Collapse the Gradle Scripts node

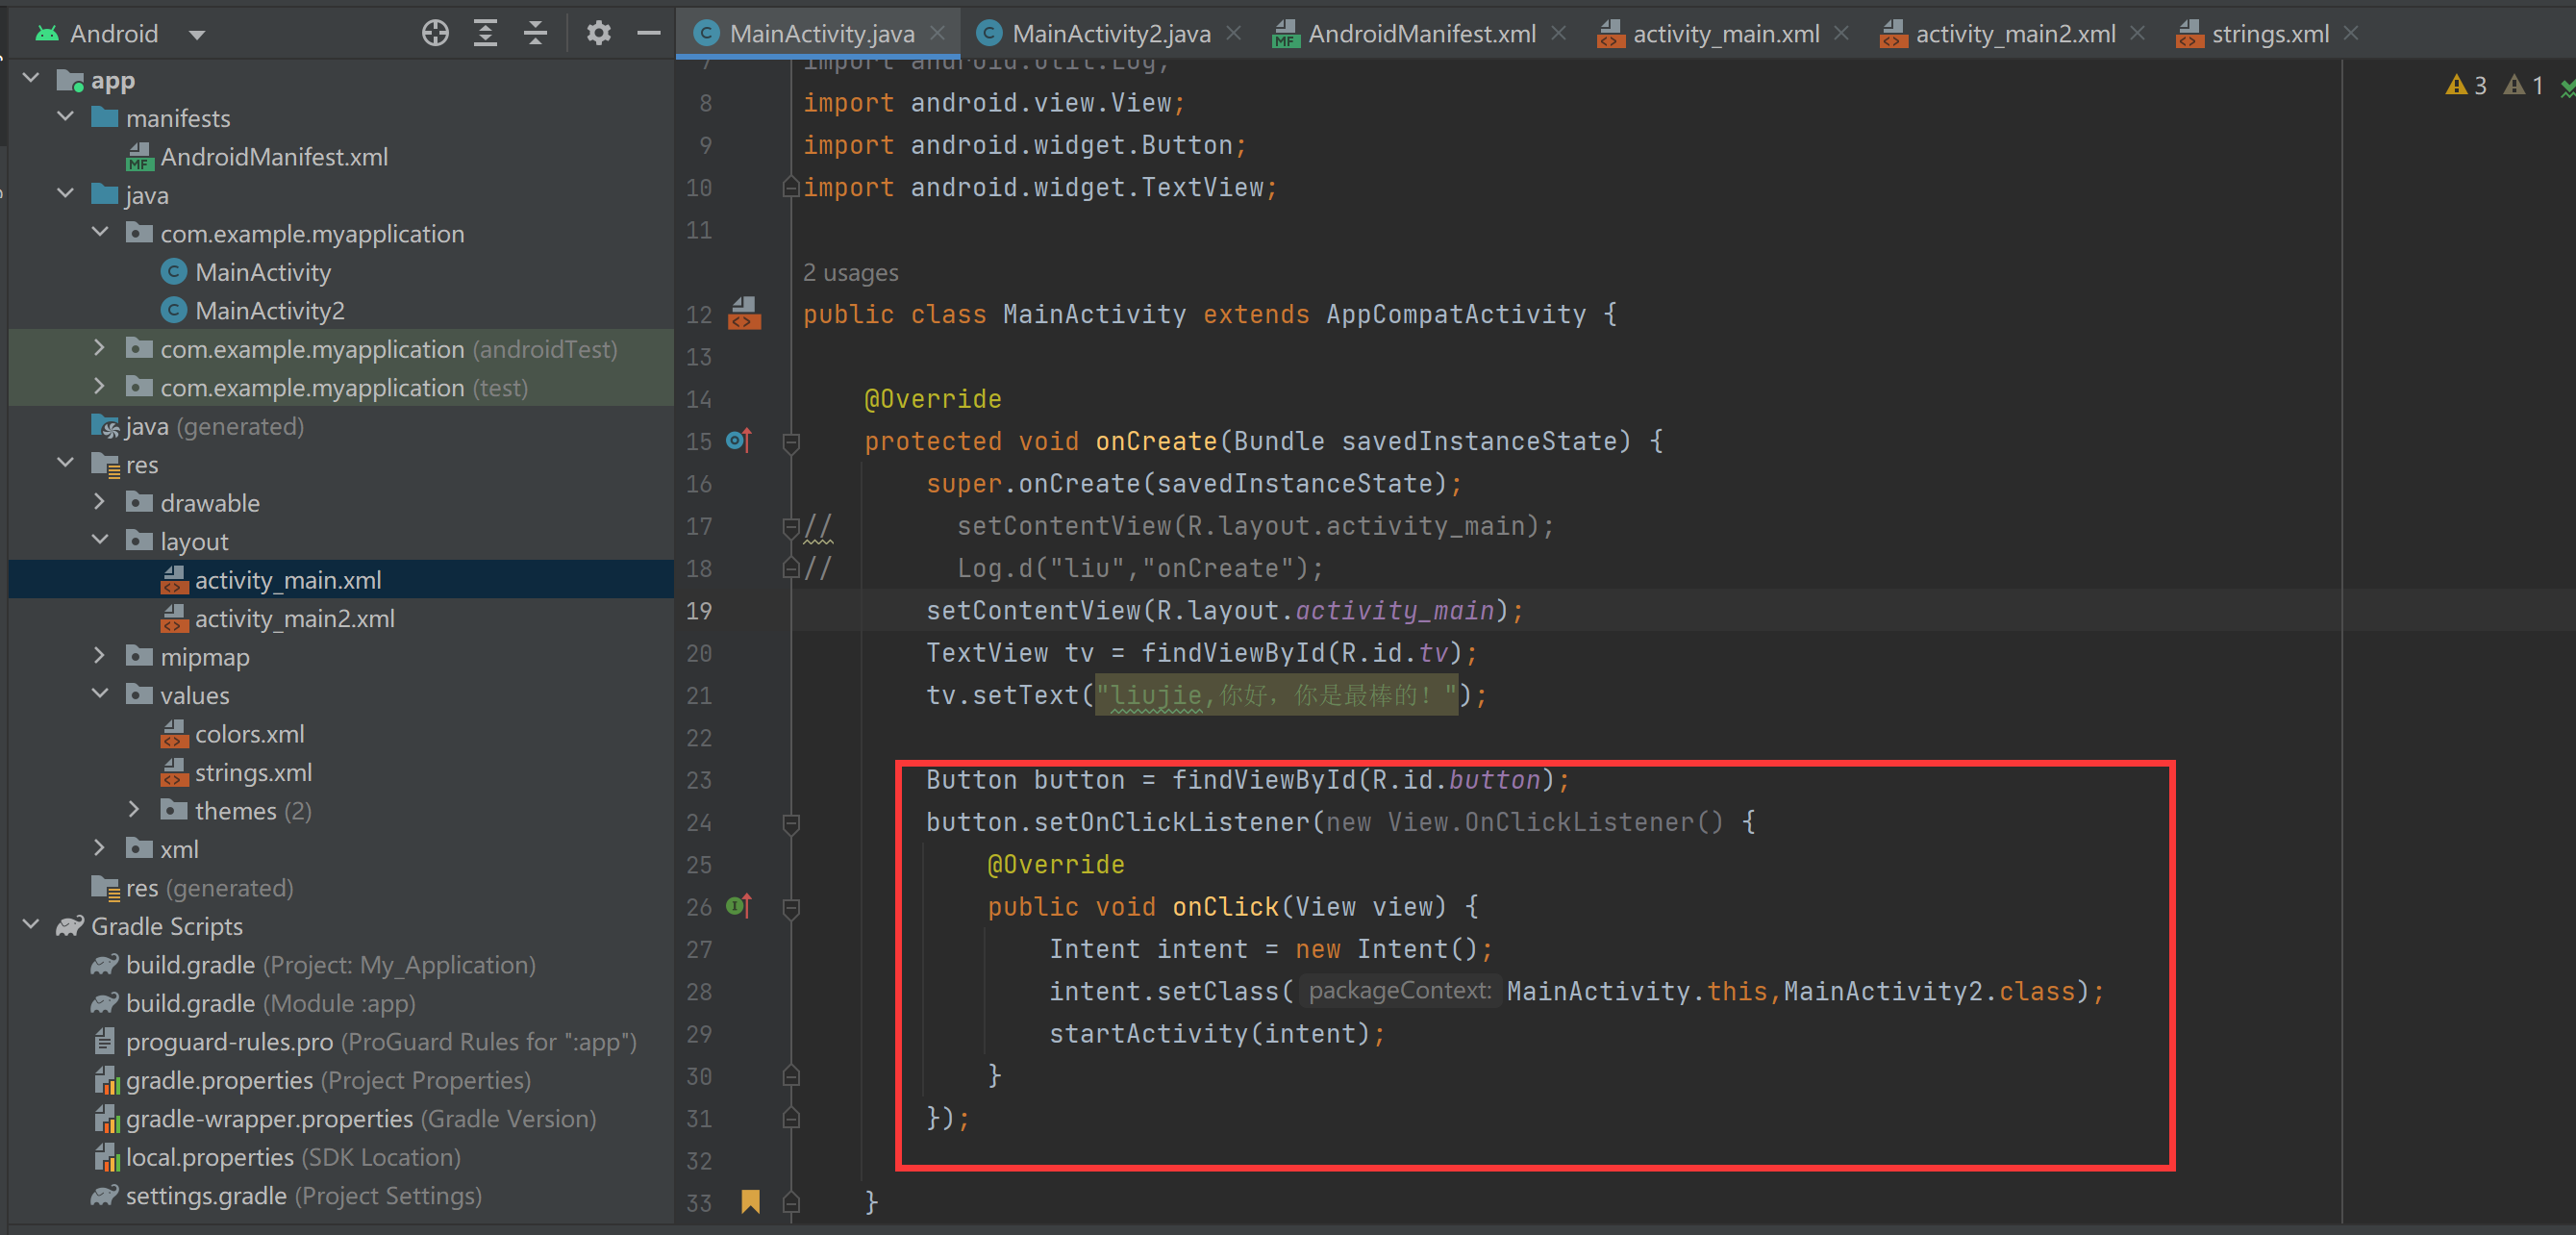(x=31, y=925)
